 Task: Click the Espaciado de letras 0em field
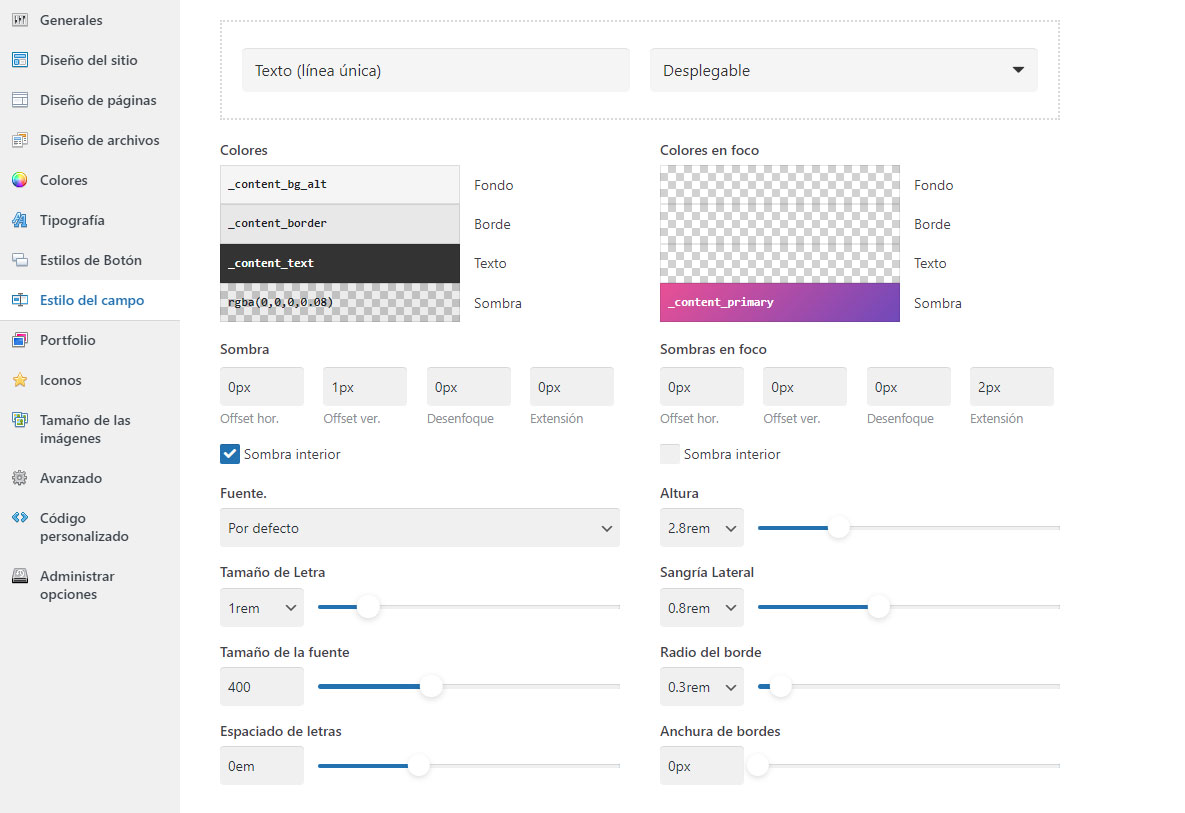(x=261, y=766)
